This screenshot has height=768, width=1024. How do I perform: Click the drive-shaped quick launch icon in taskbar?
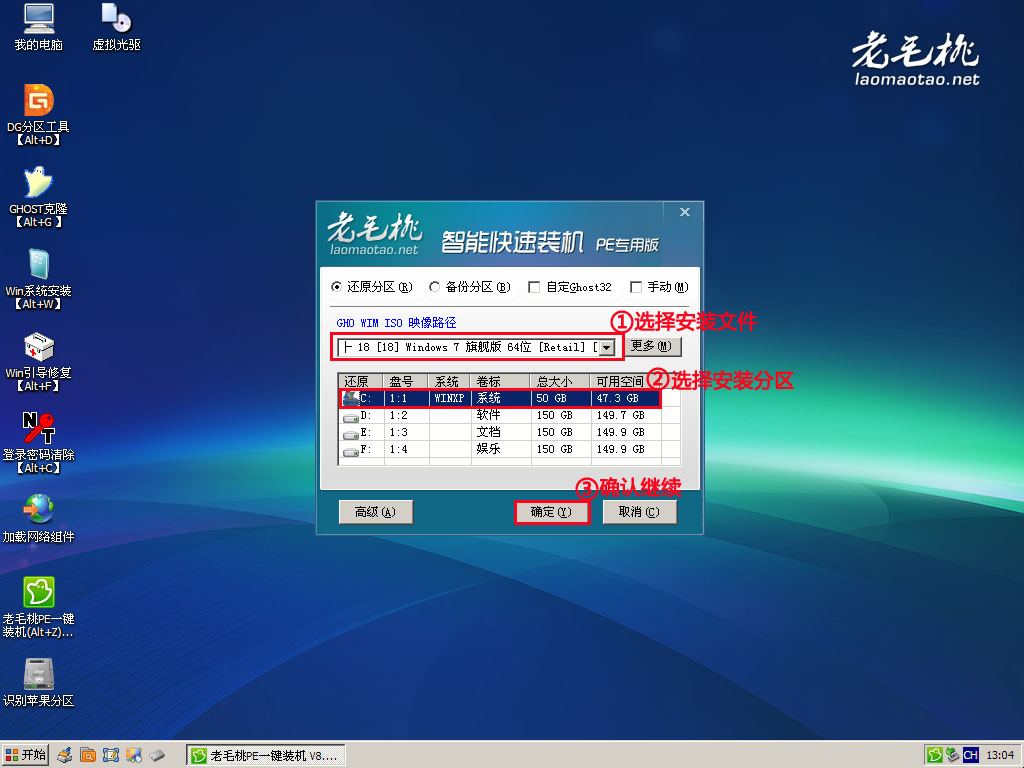click(157, 756)
